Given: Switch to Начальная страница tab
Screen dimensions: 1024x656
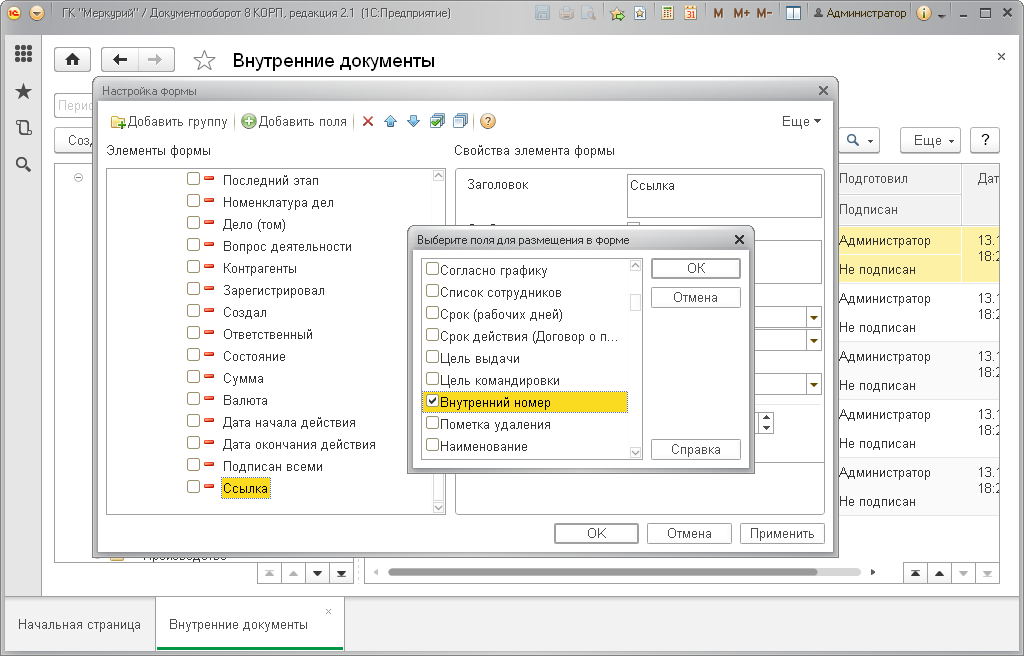Looking at the screenshot, I should pos(79,625).
